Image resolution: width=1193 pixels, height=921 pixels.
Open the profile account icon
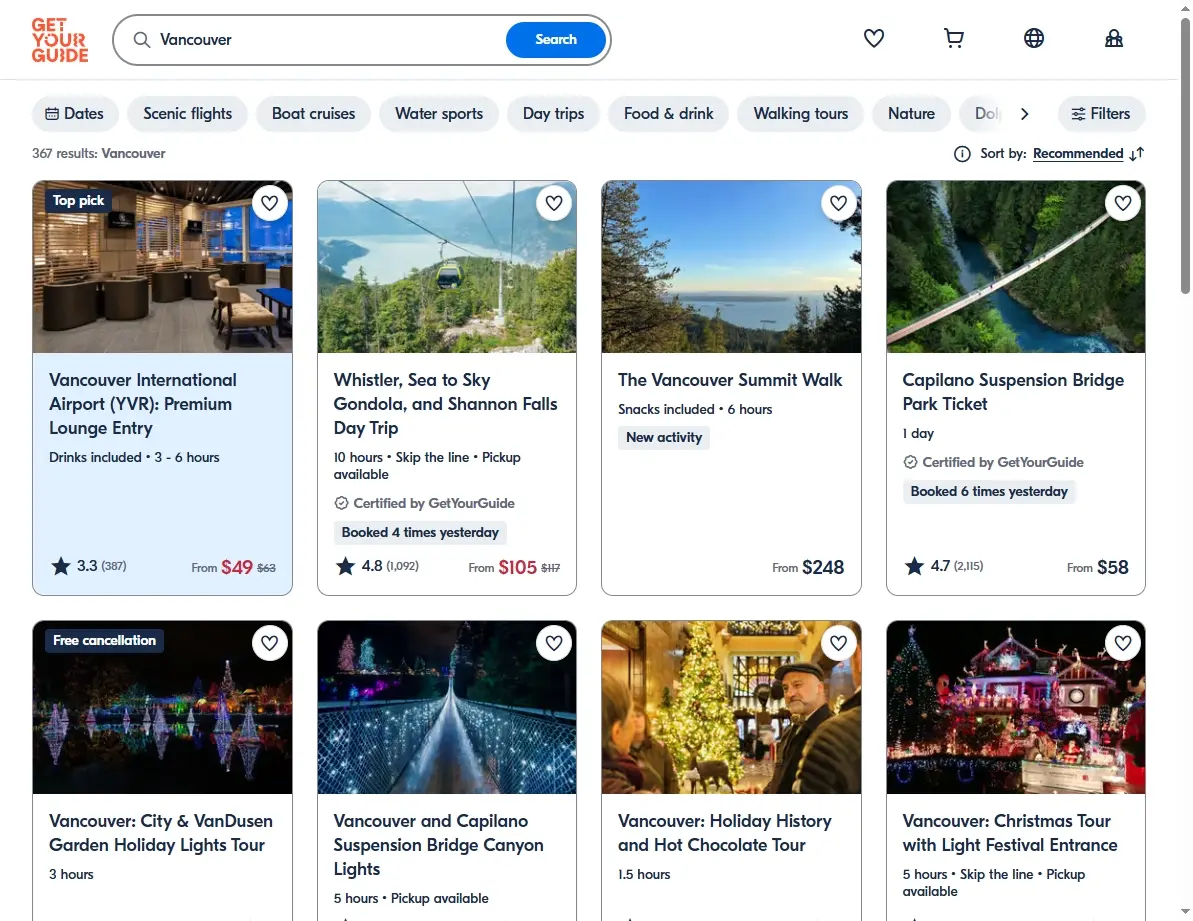pyautogui.click(x=1114, y=38)
